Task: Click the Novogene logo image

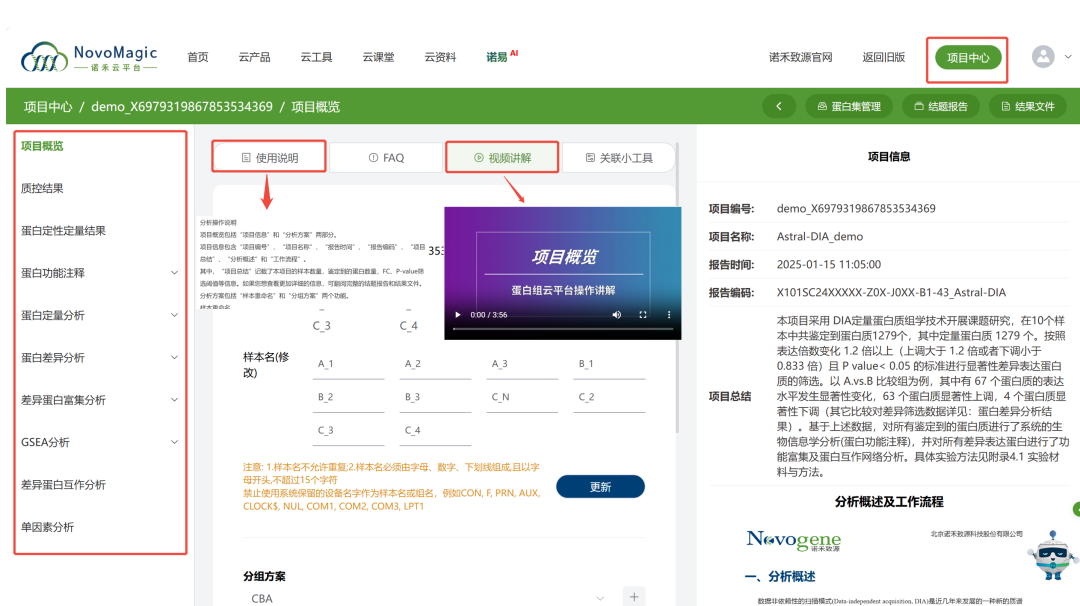Action: pos(793,540)
